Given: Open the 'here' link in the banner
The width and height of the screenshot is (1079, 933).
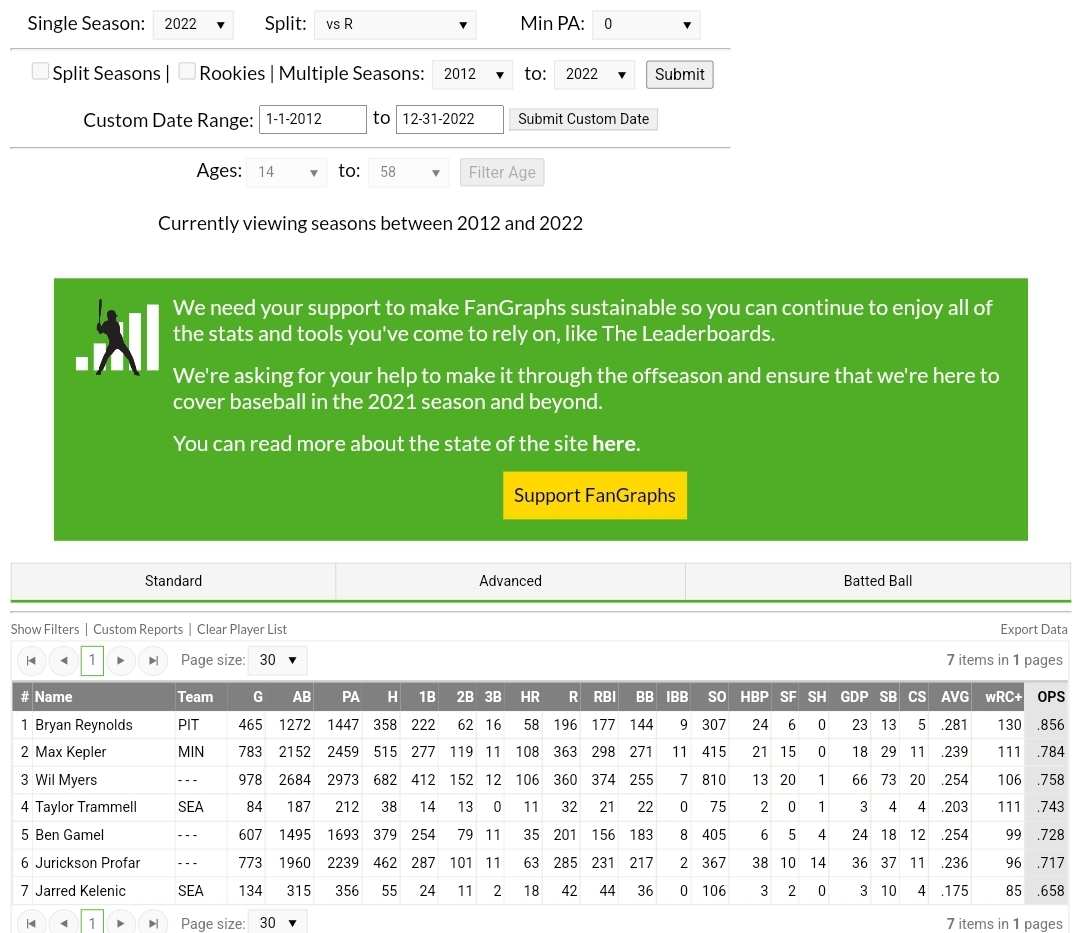Looking at the screenshot, I should click(x=614, y=444).
